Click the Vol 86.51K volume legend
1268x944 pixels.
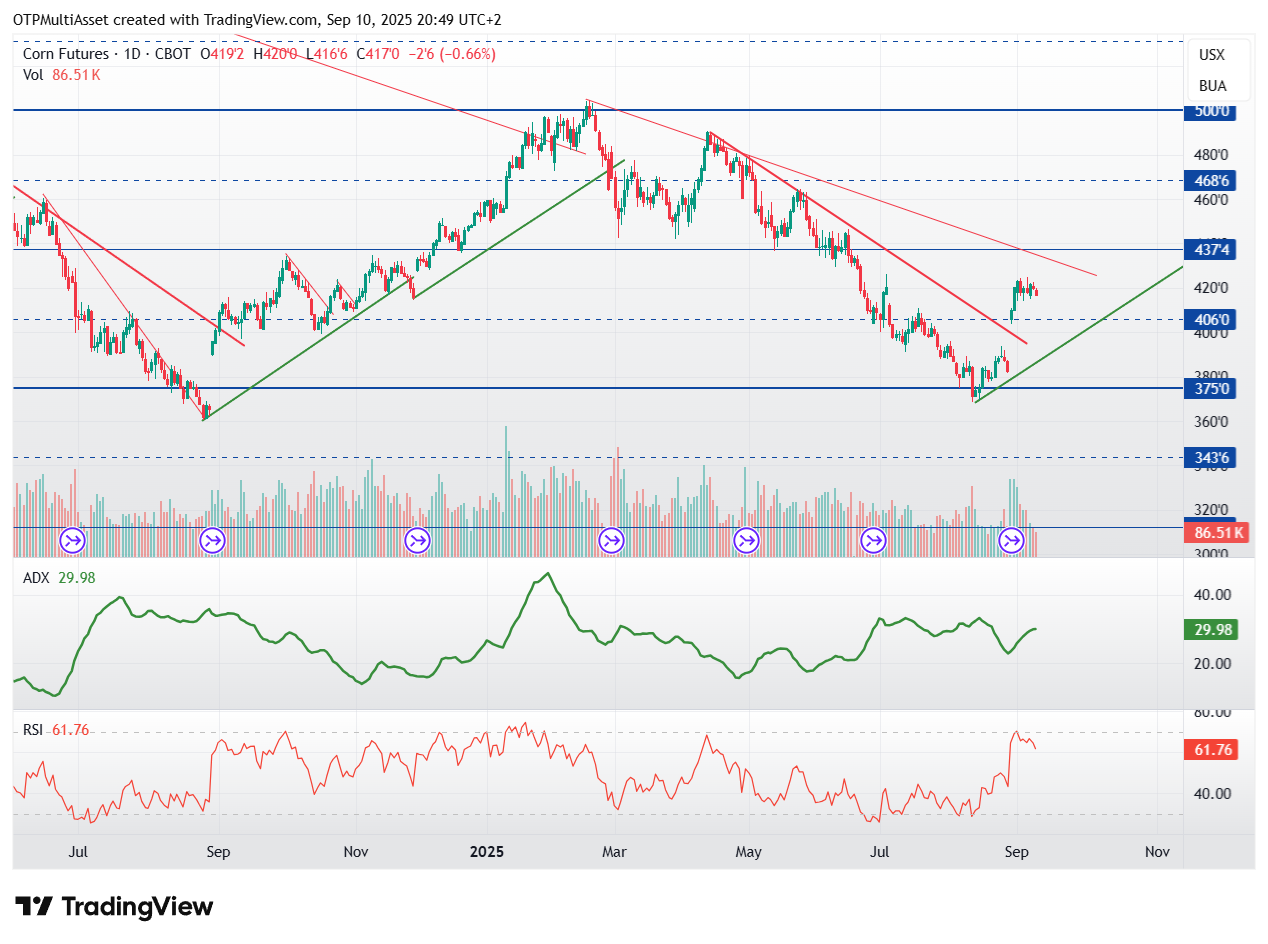pos(61,74)
